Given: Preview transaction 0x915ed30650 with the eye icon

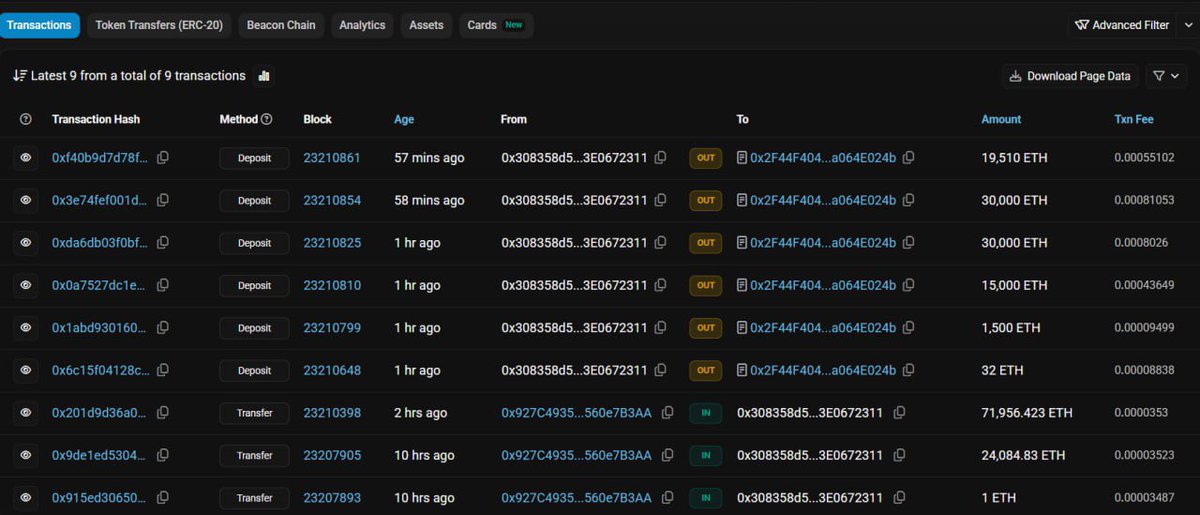Looking at the screenshot, I should pyautogui.click(x=26, y=498).
